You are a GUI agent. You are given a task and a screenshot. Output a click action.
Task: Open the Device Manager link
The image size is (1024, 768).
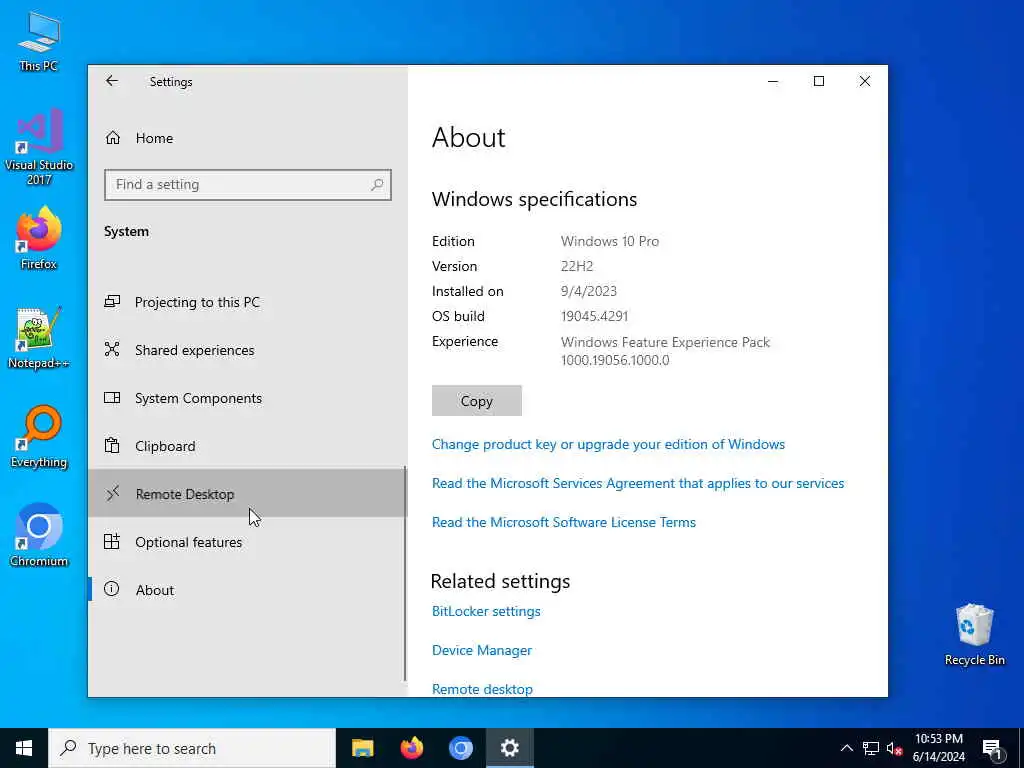[x=482, y=650]
